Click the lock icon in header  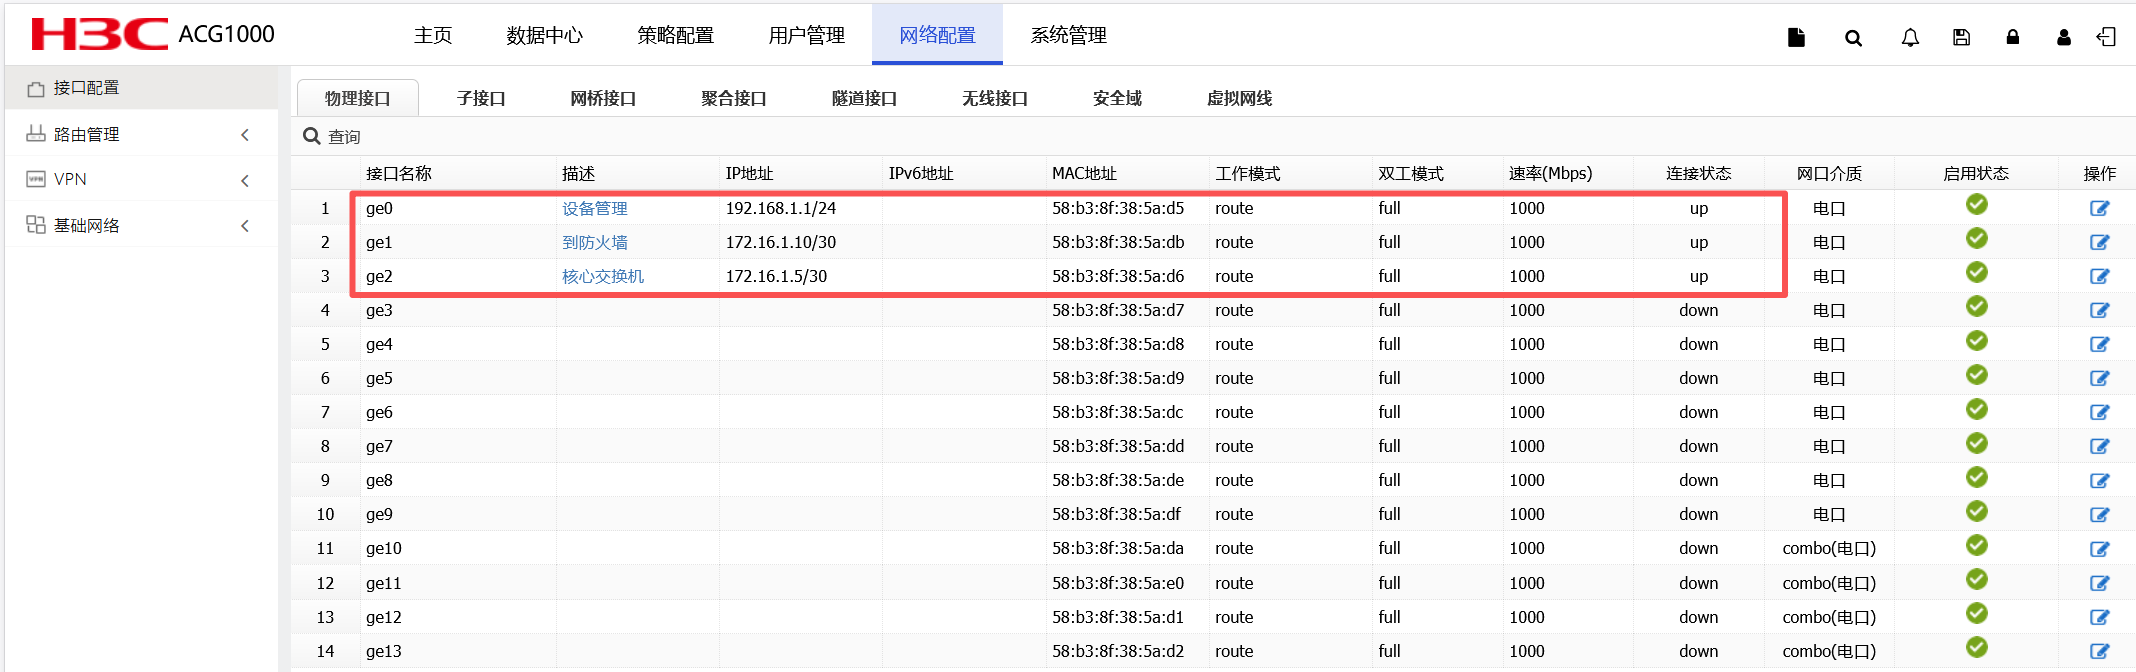coord(2013,38)
